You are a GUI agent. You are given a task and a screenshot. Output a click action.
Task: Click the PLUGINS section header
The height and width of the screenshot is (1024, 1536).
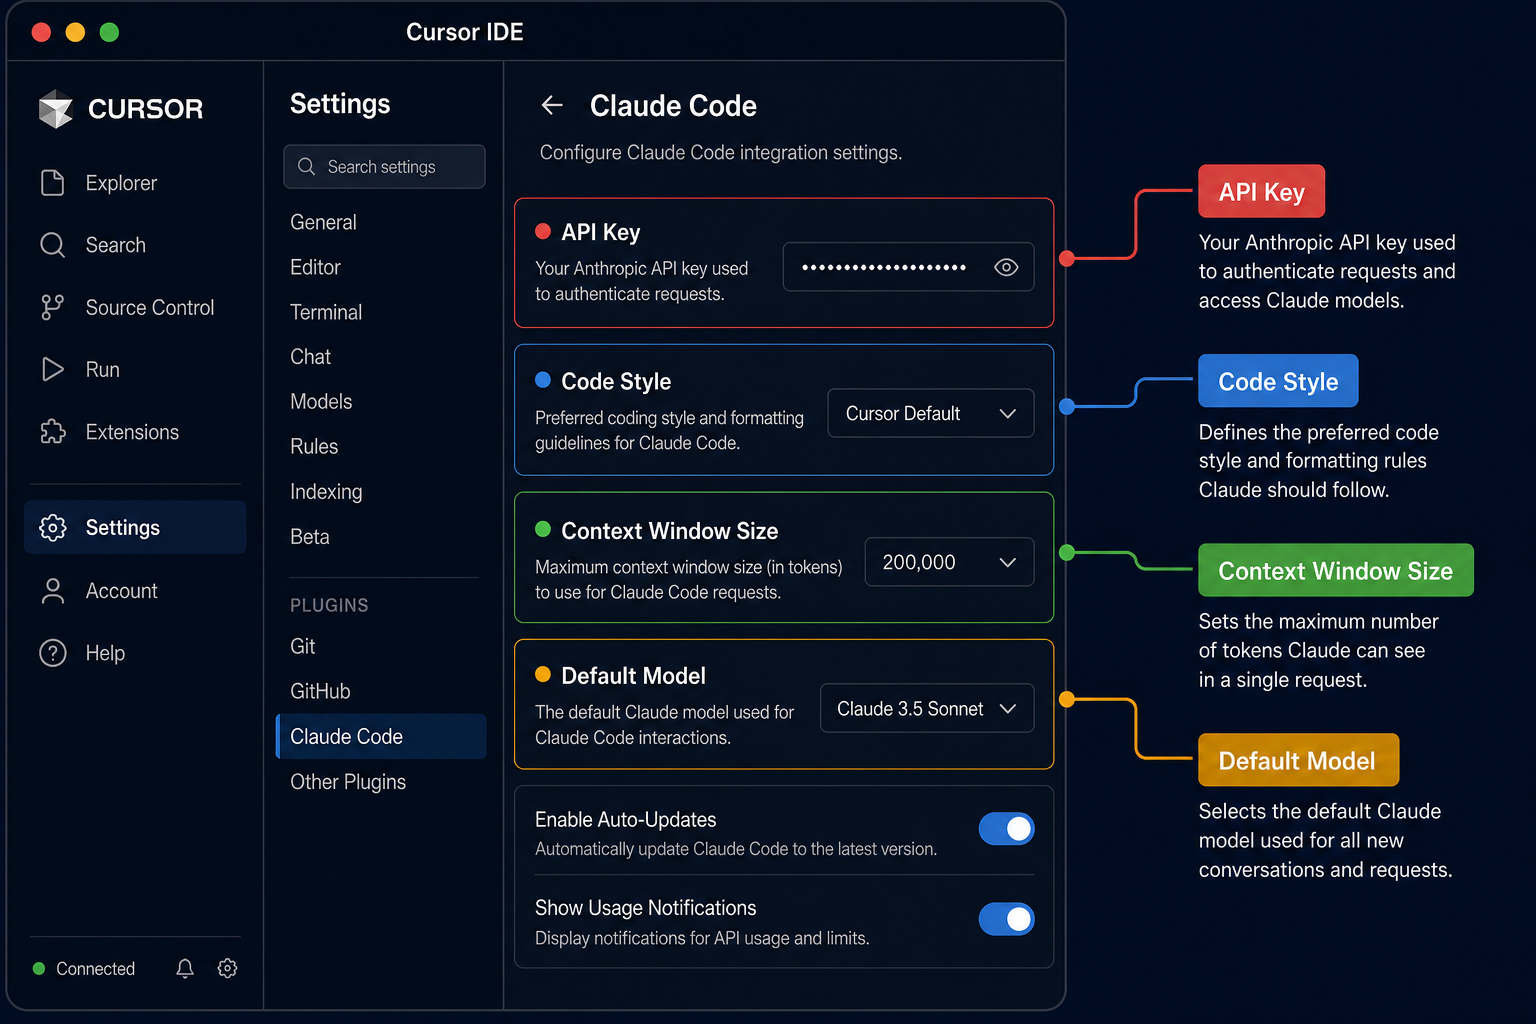pyautogui.click(x=329, y=605)
